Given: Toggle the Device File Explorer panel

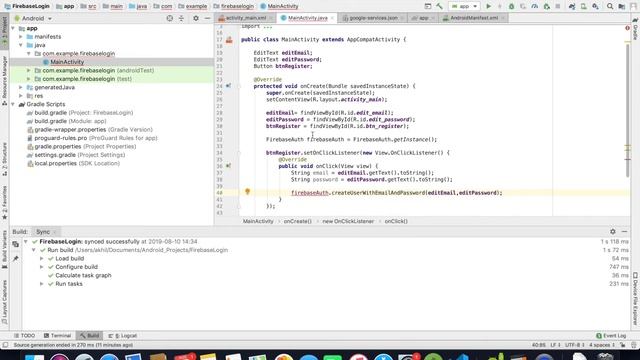Looking at the screenshot, I should (x=636, y=299).
